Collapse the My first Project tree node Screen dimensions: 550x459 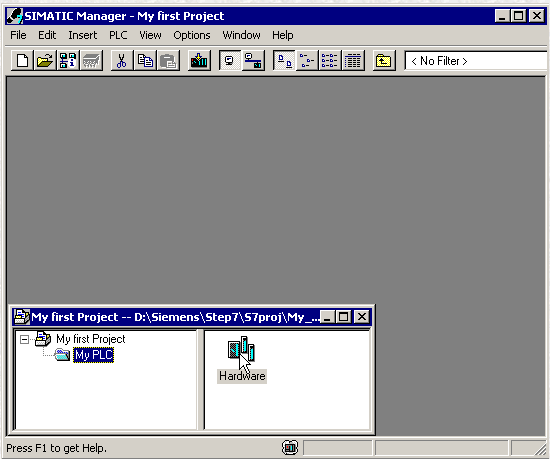[24, 339]
